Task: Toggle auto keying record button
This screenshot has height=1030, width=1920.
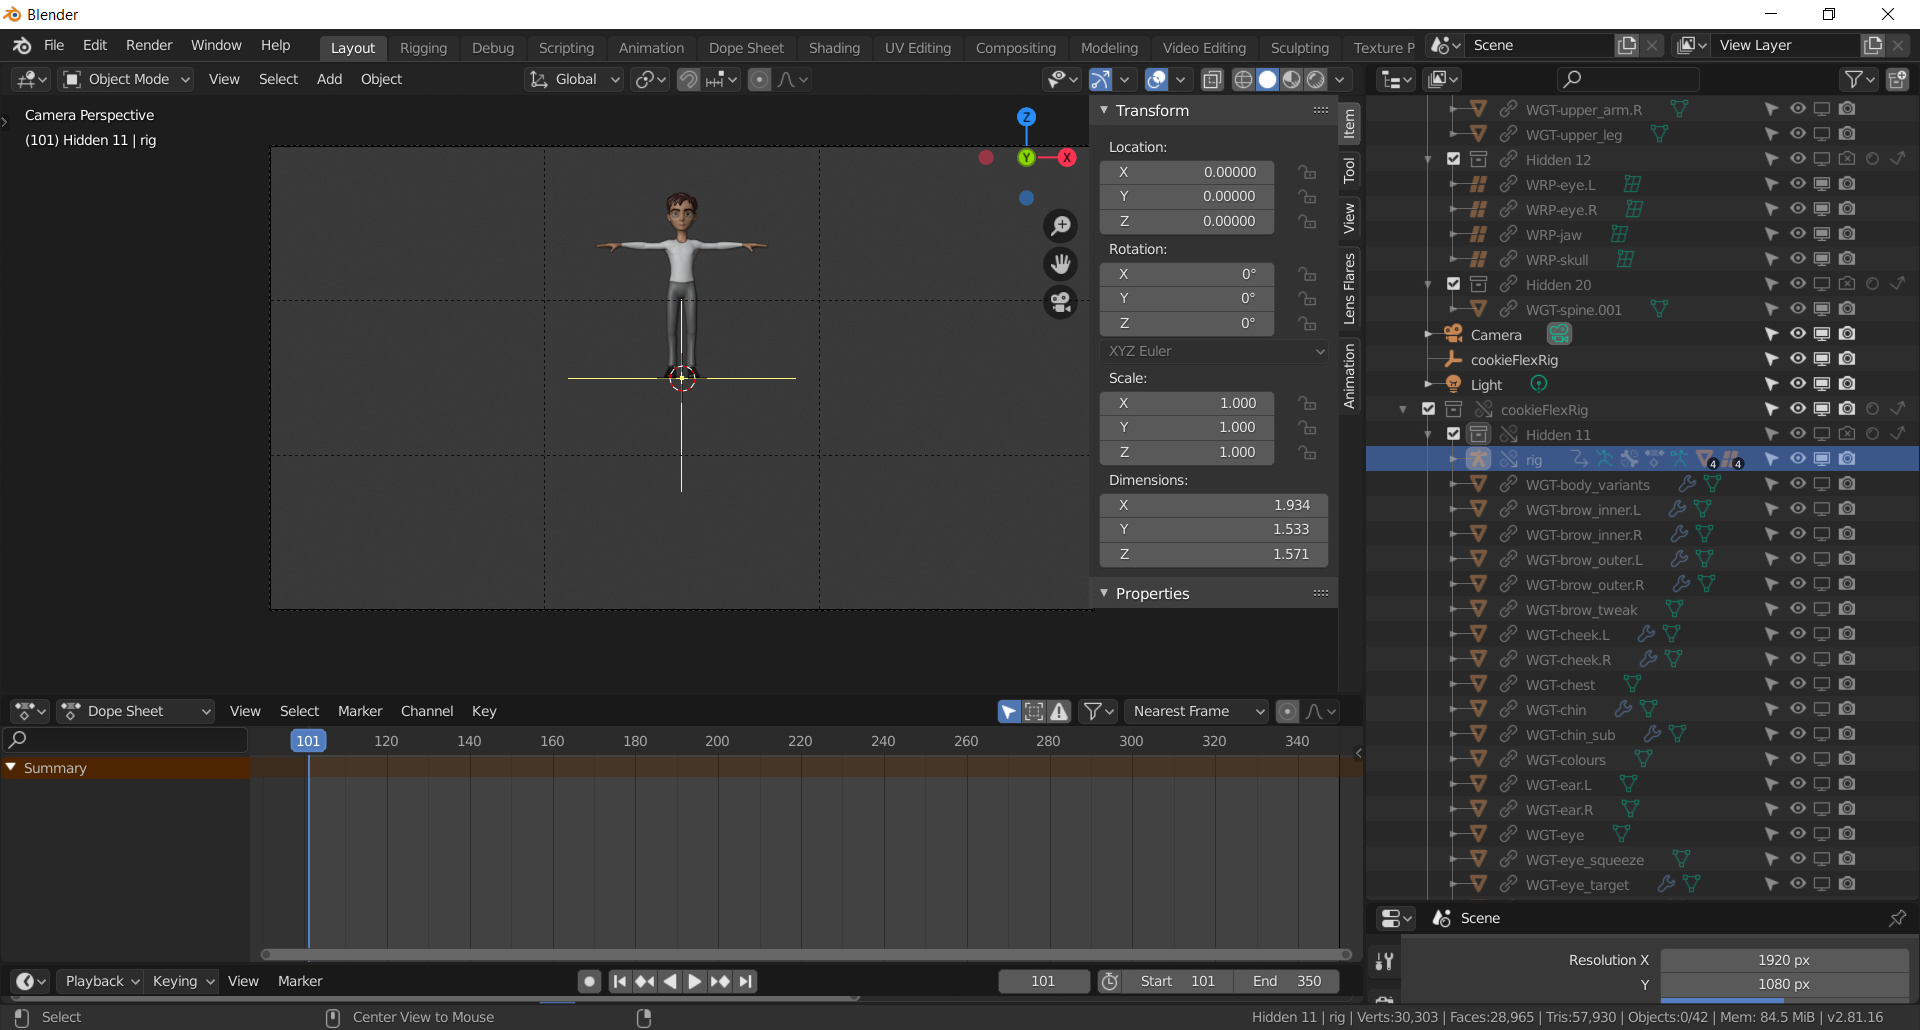Action: pyautogui.click(x=590, y=982)
